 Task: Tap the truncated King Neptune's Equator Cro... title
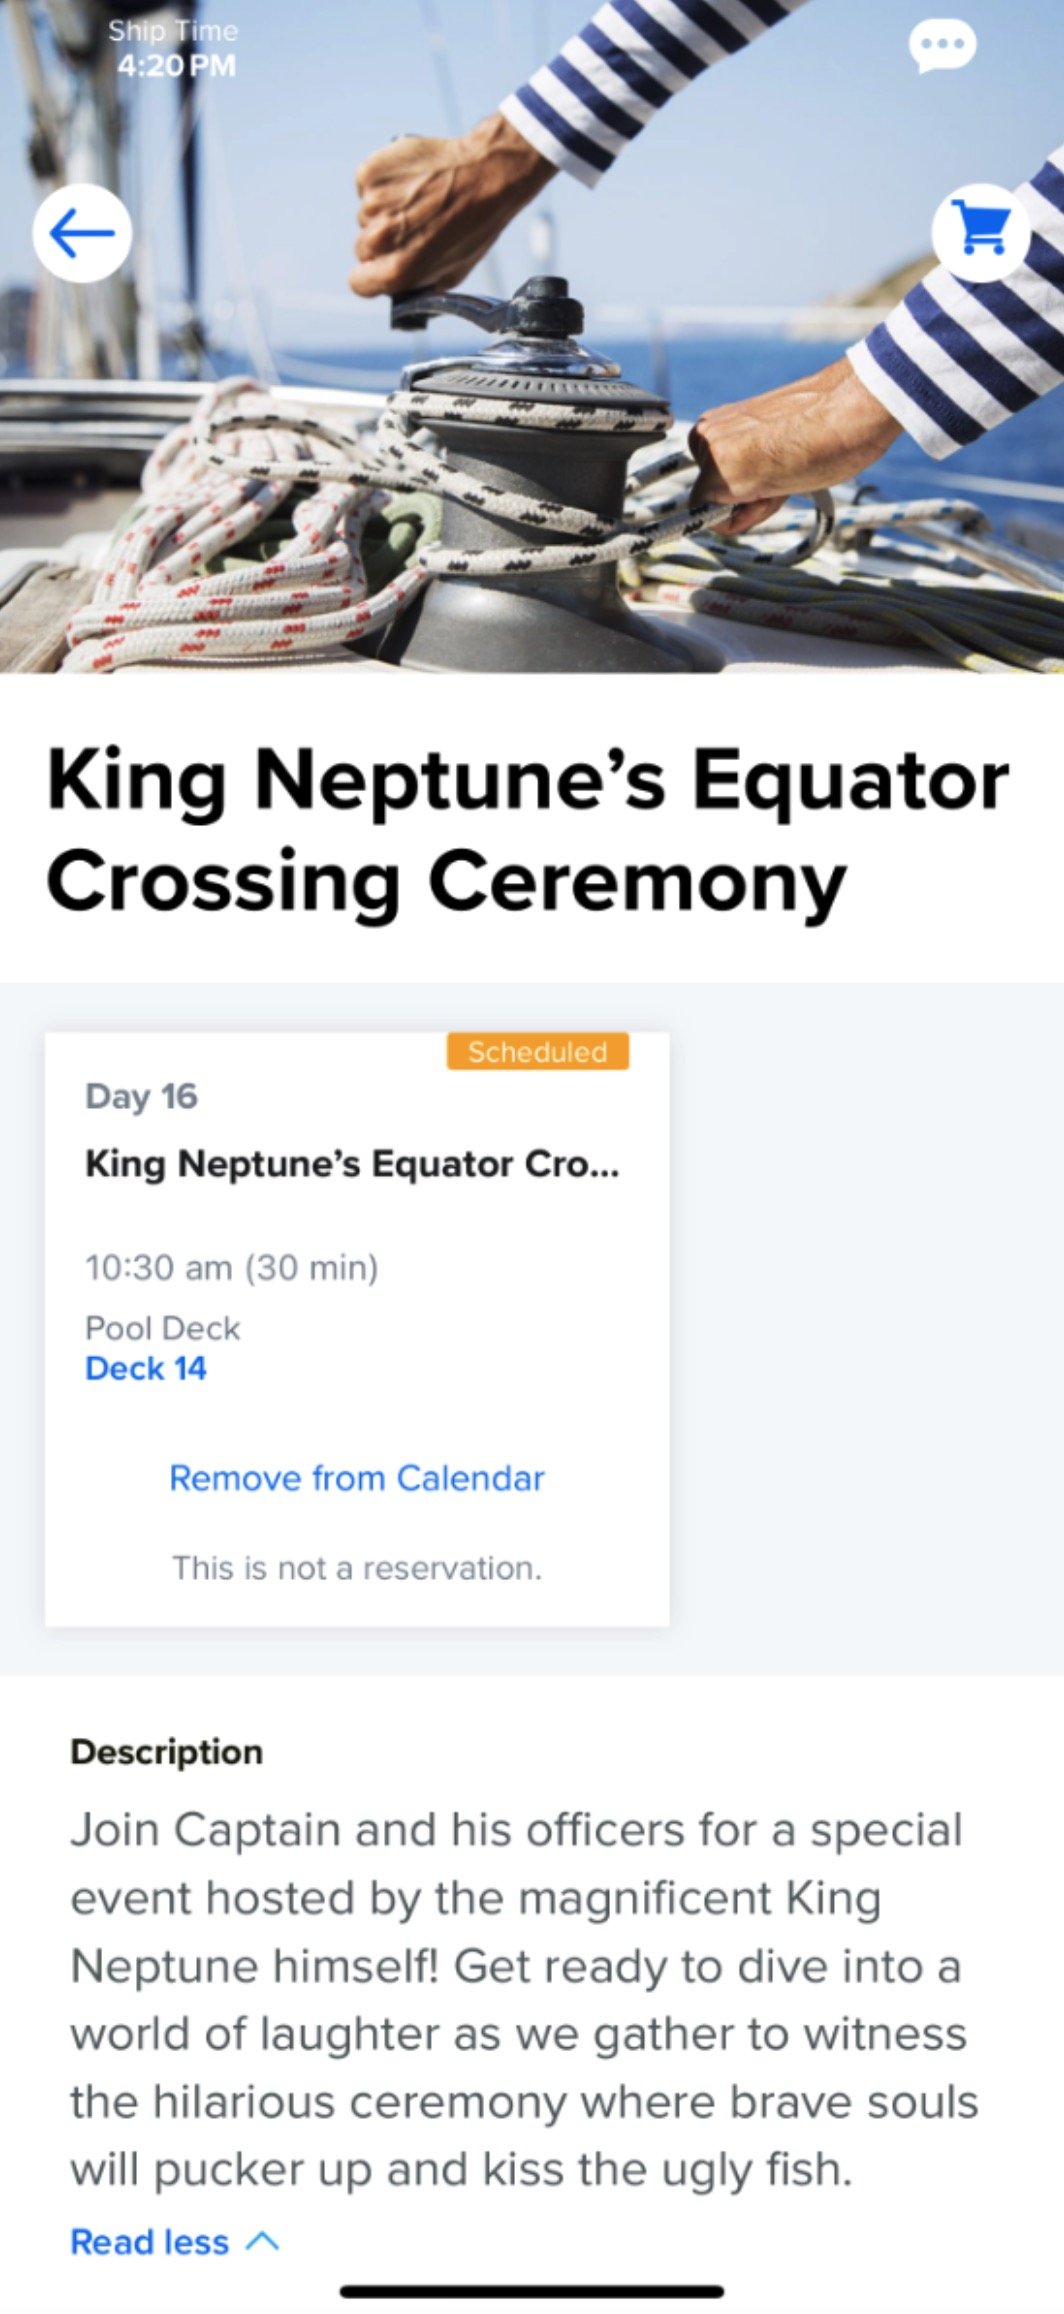coord(352,1164)
